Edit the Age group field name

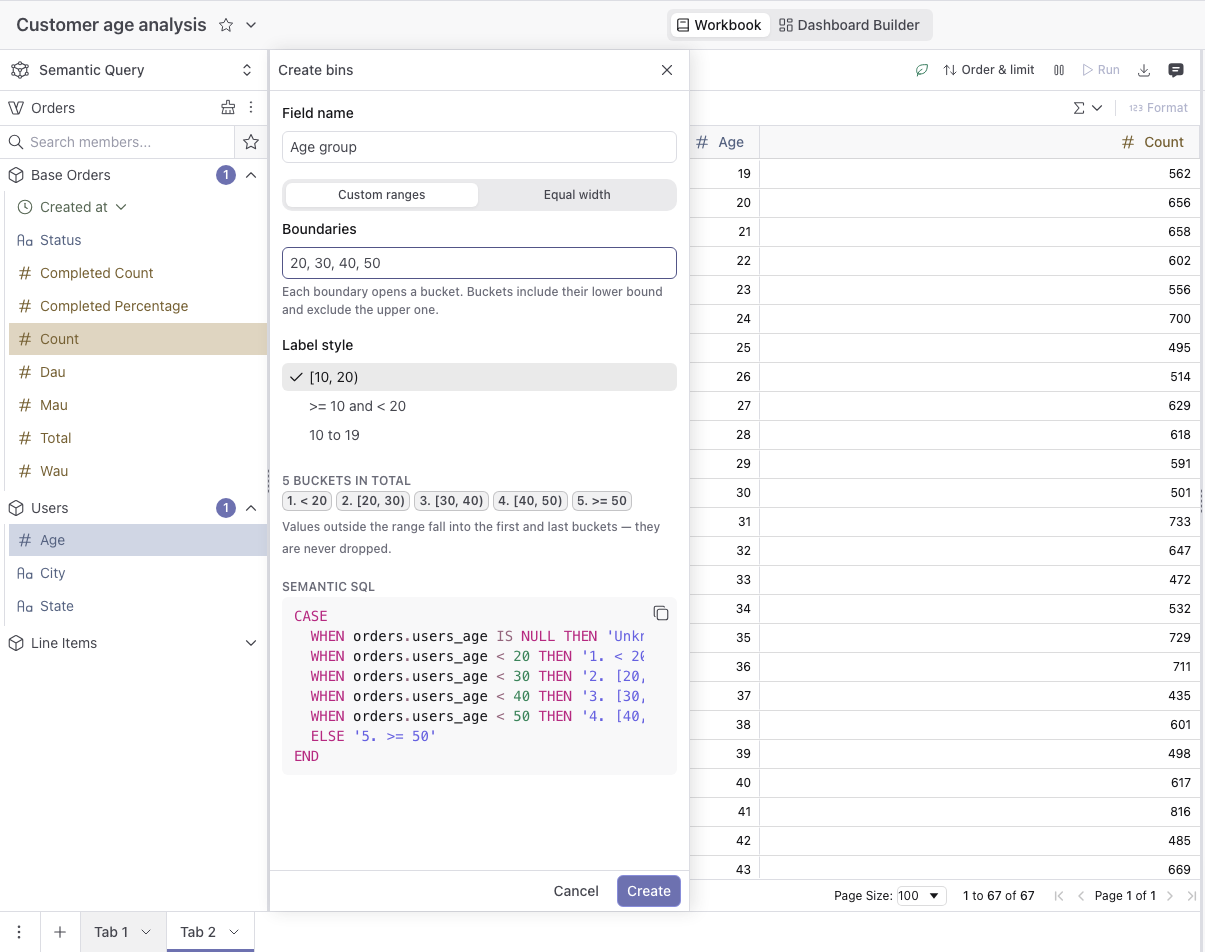[479, 147]
